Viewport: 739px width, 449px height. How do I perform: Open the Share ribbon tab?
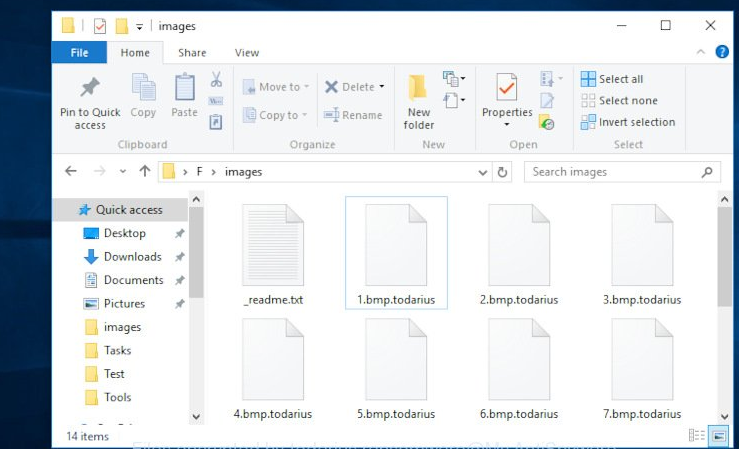tap(192, 53)
